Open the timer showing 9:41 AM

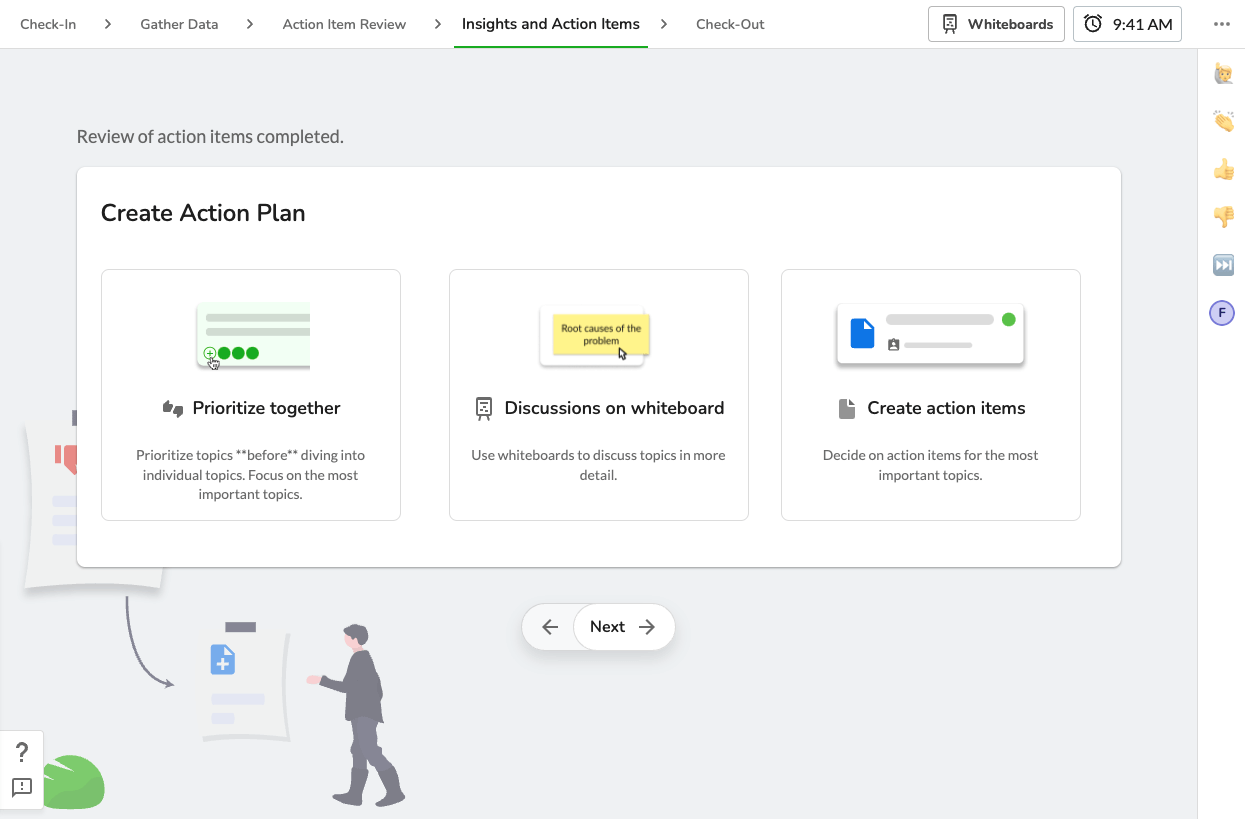coord(1127,24)
